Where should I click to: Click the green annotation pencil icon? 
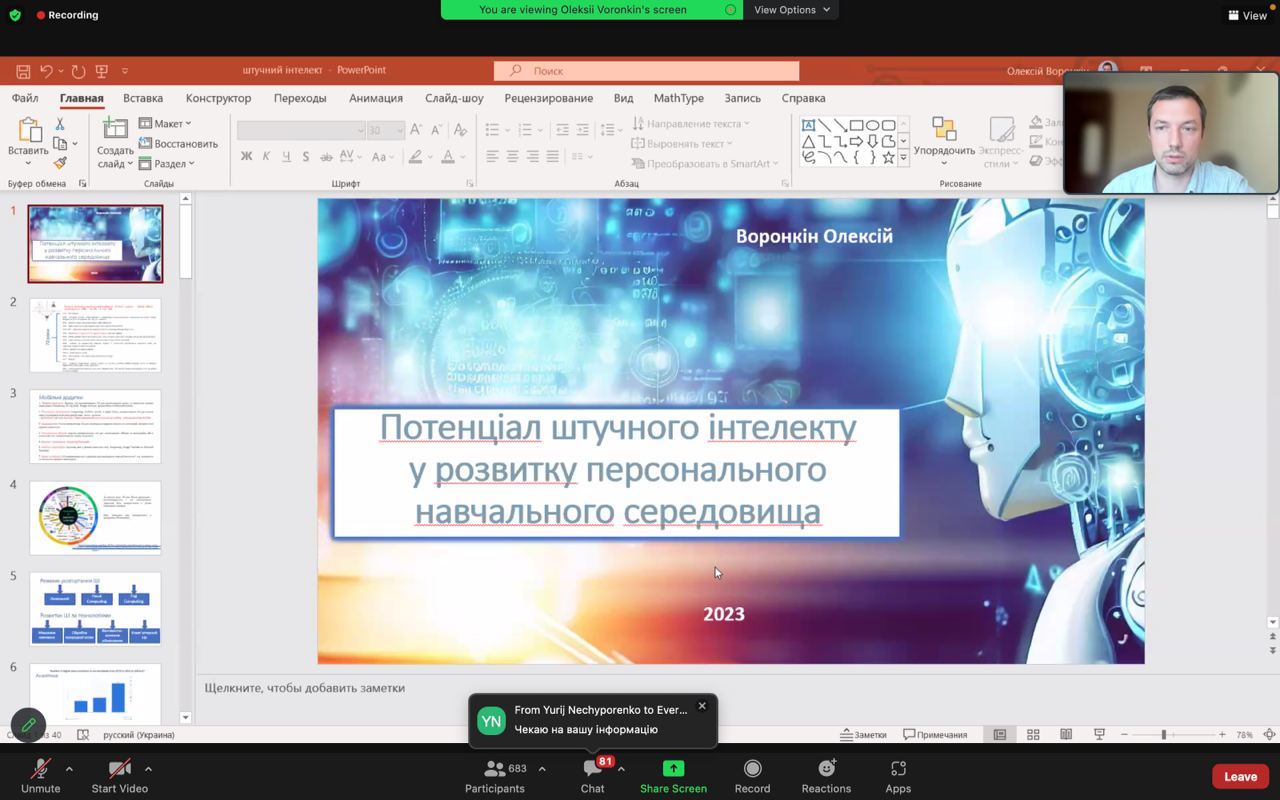[28, 725]
